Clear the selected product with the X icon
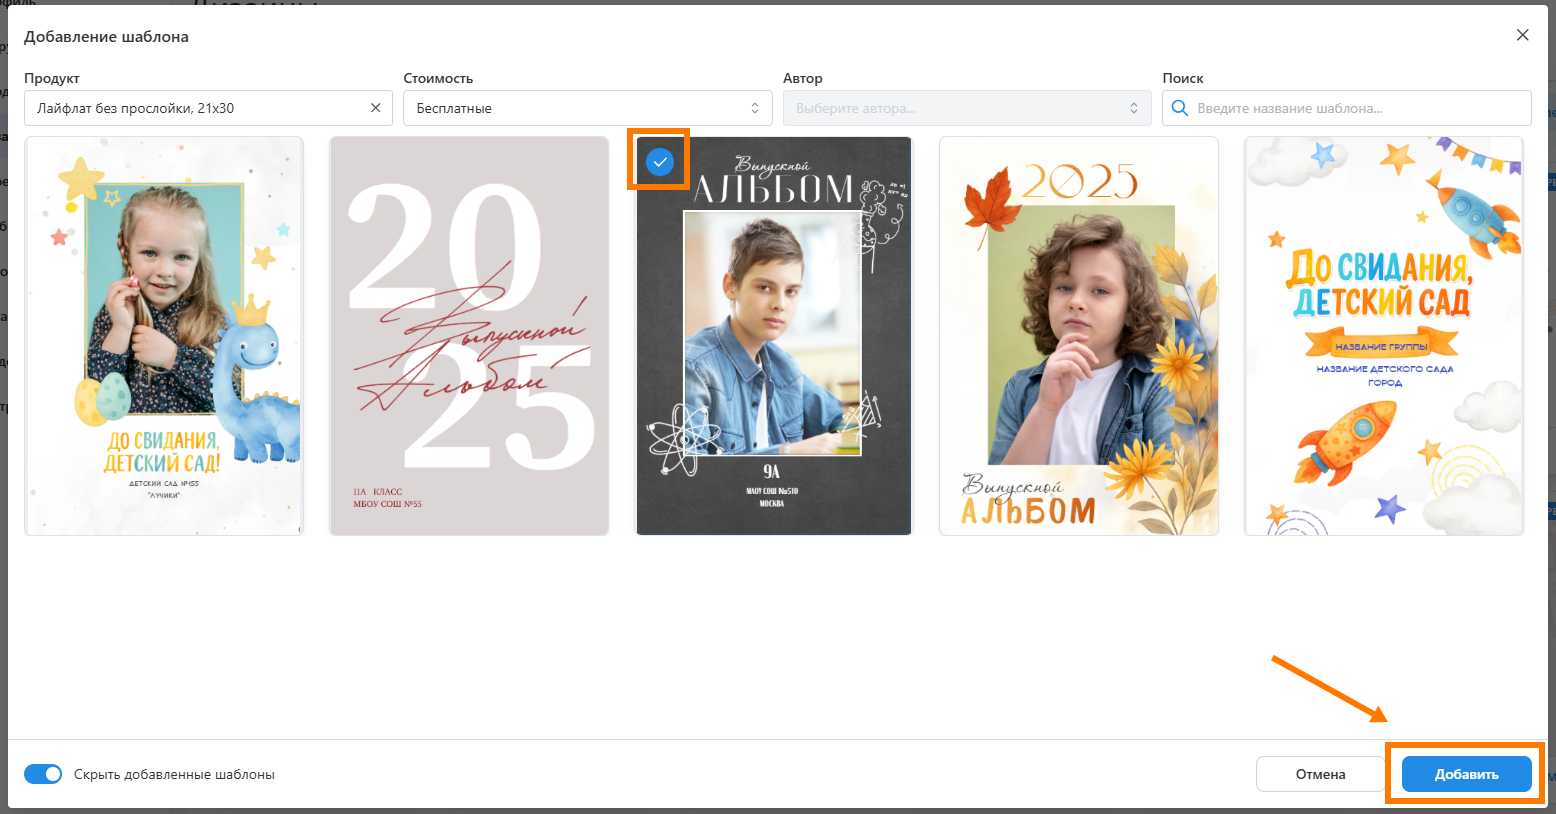This screenshot has width=1556, height=814. coord(375,108)
